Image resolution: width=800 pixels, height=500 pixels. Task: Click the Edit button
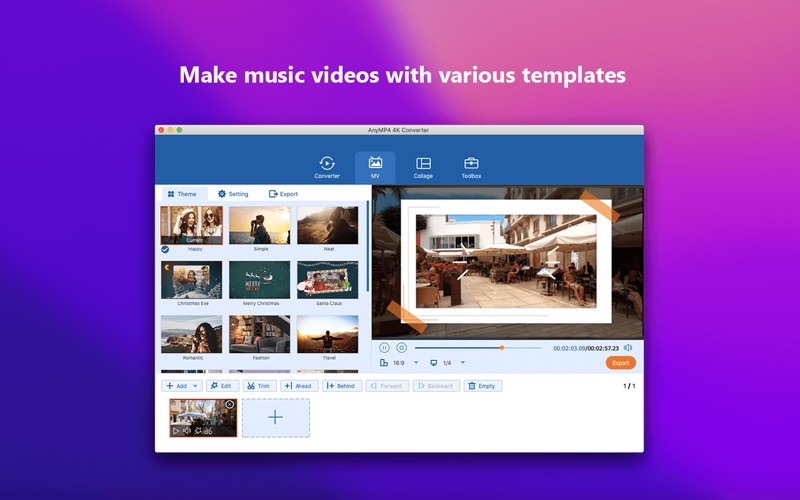click(222, 386)
